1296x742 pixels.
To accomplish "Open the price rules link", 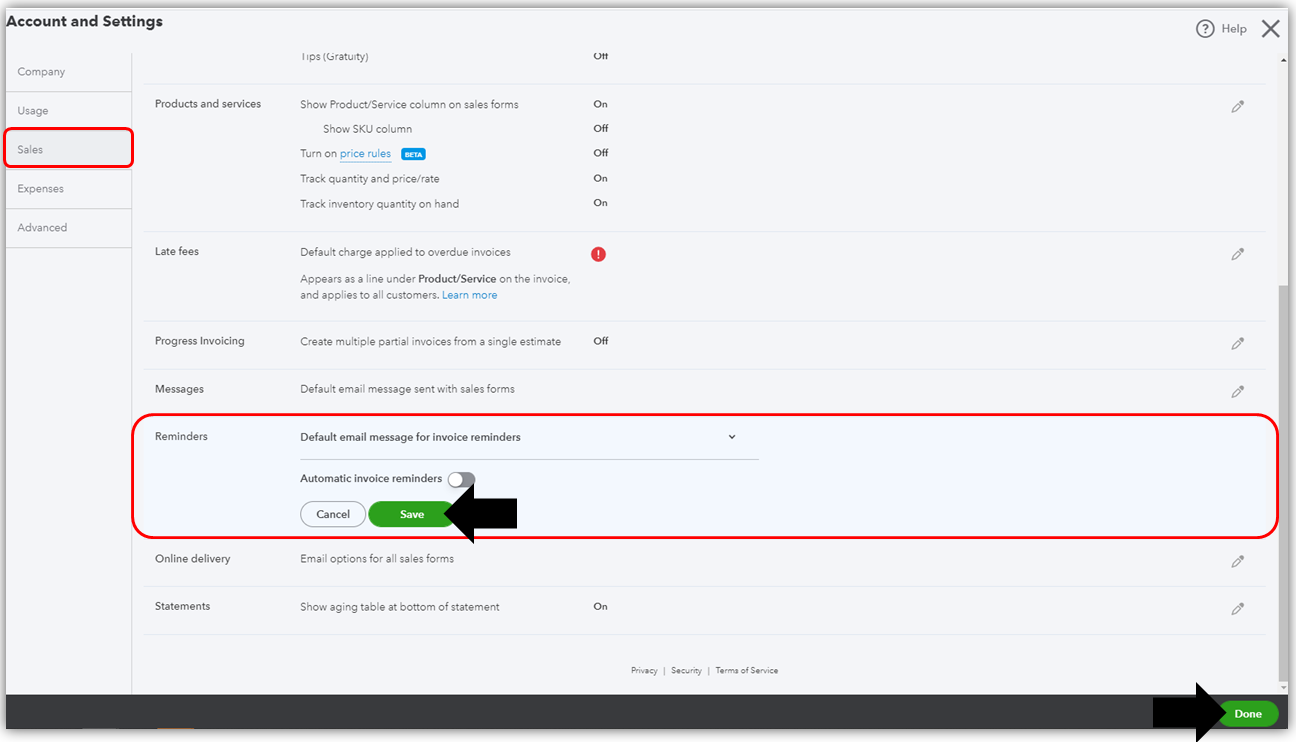I will pyautogui.click(x=365, y=154).
